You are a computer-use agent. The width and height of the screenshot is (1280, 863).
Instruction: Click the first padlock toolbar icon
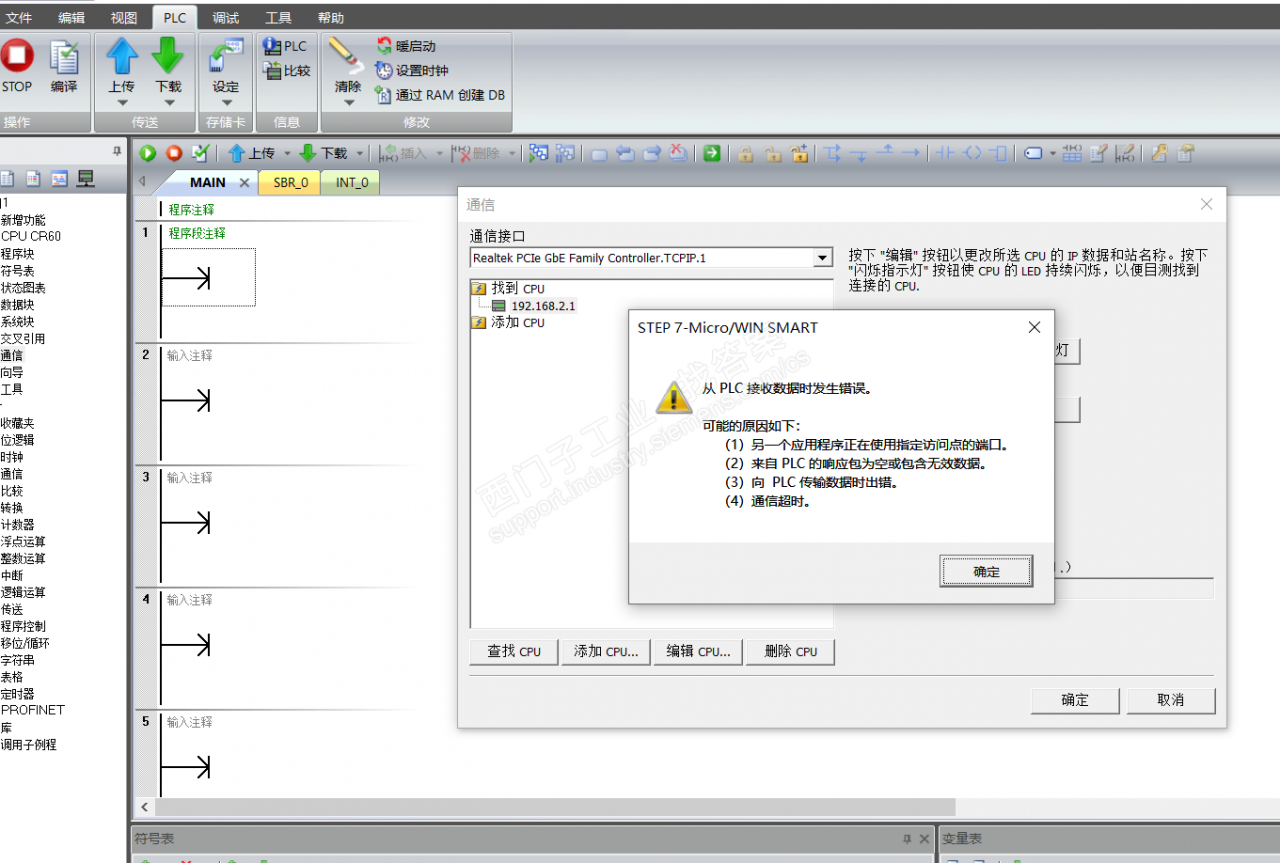[x=746, y=153]
